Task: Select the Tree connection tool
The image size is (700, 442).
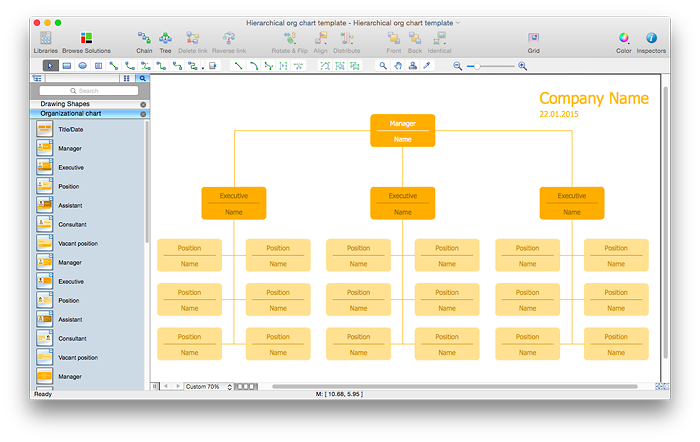Action: [x=165, y=39]
